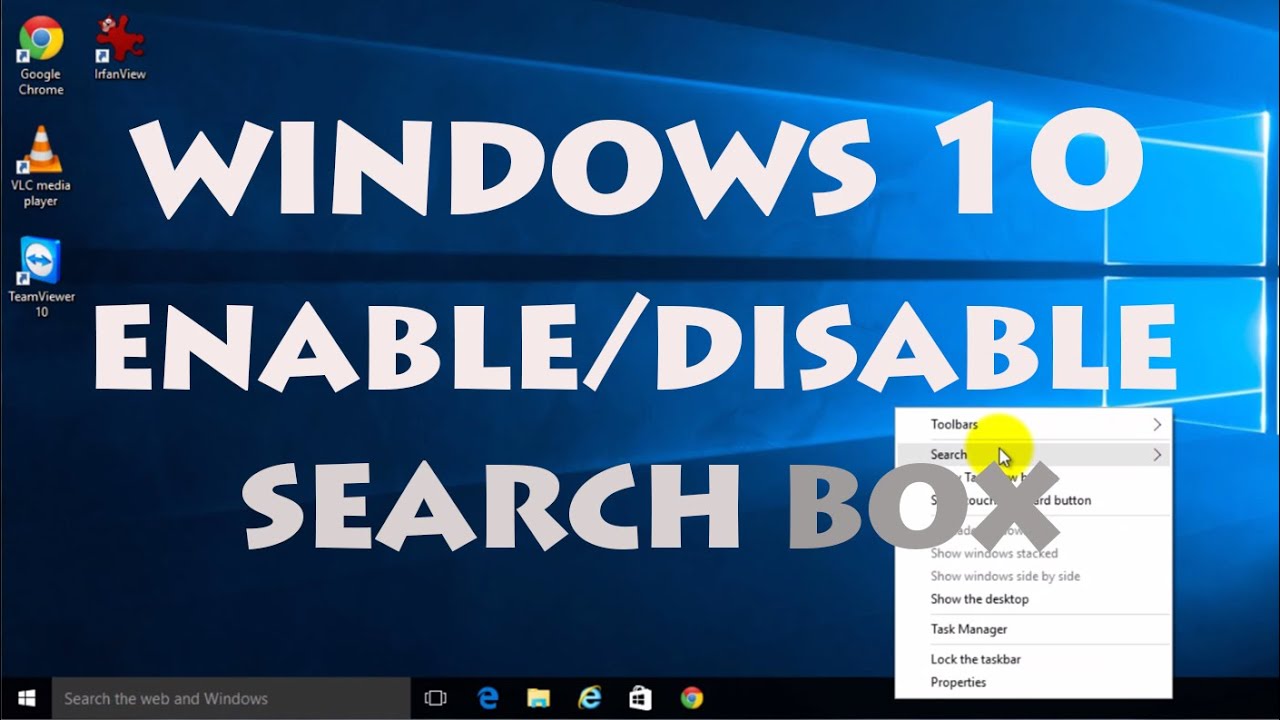The width and height of the screenshot is (1280, 720).
Task: Open the Google Chrome desktop shortcut
Action: click(x=40, y=57)
